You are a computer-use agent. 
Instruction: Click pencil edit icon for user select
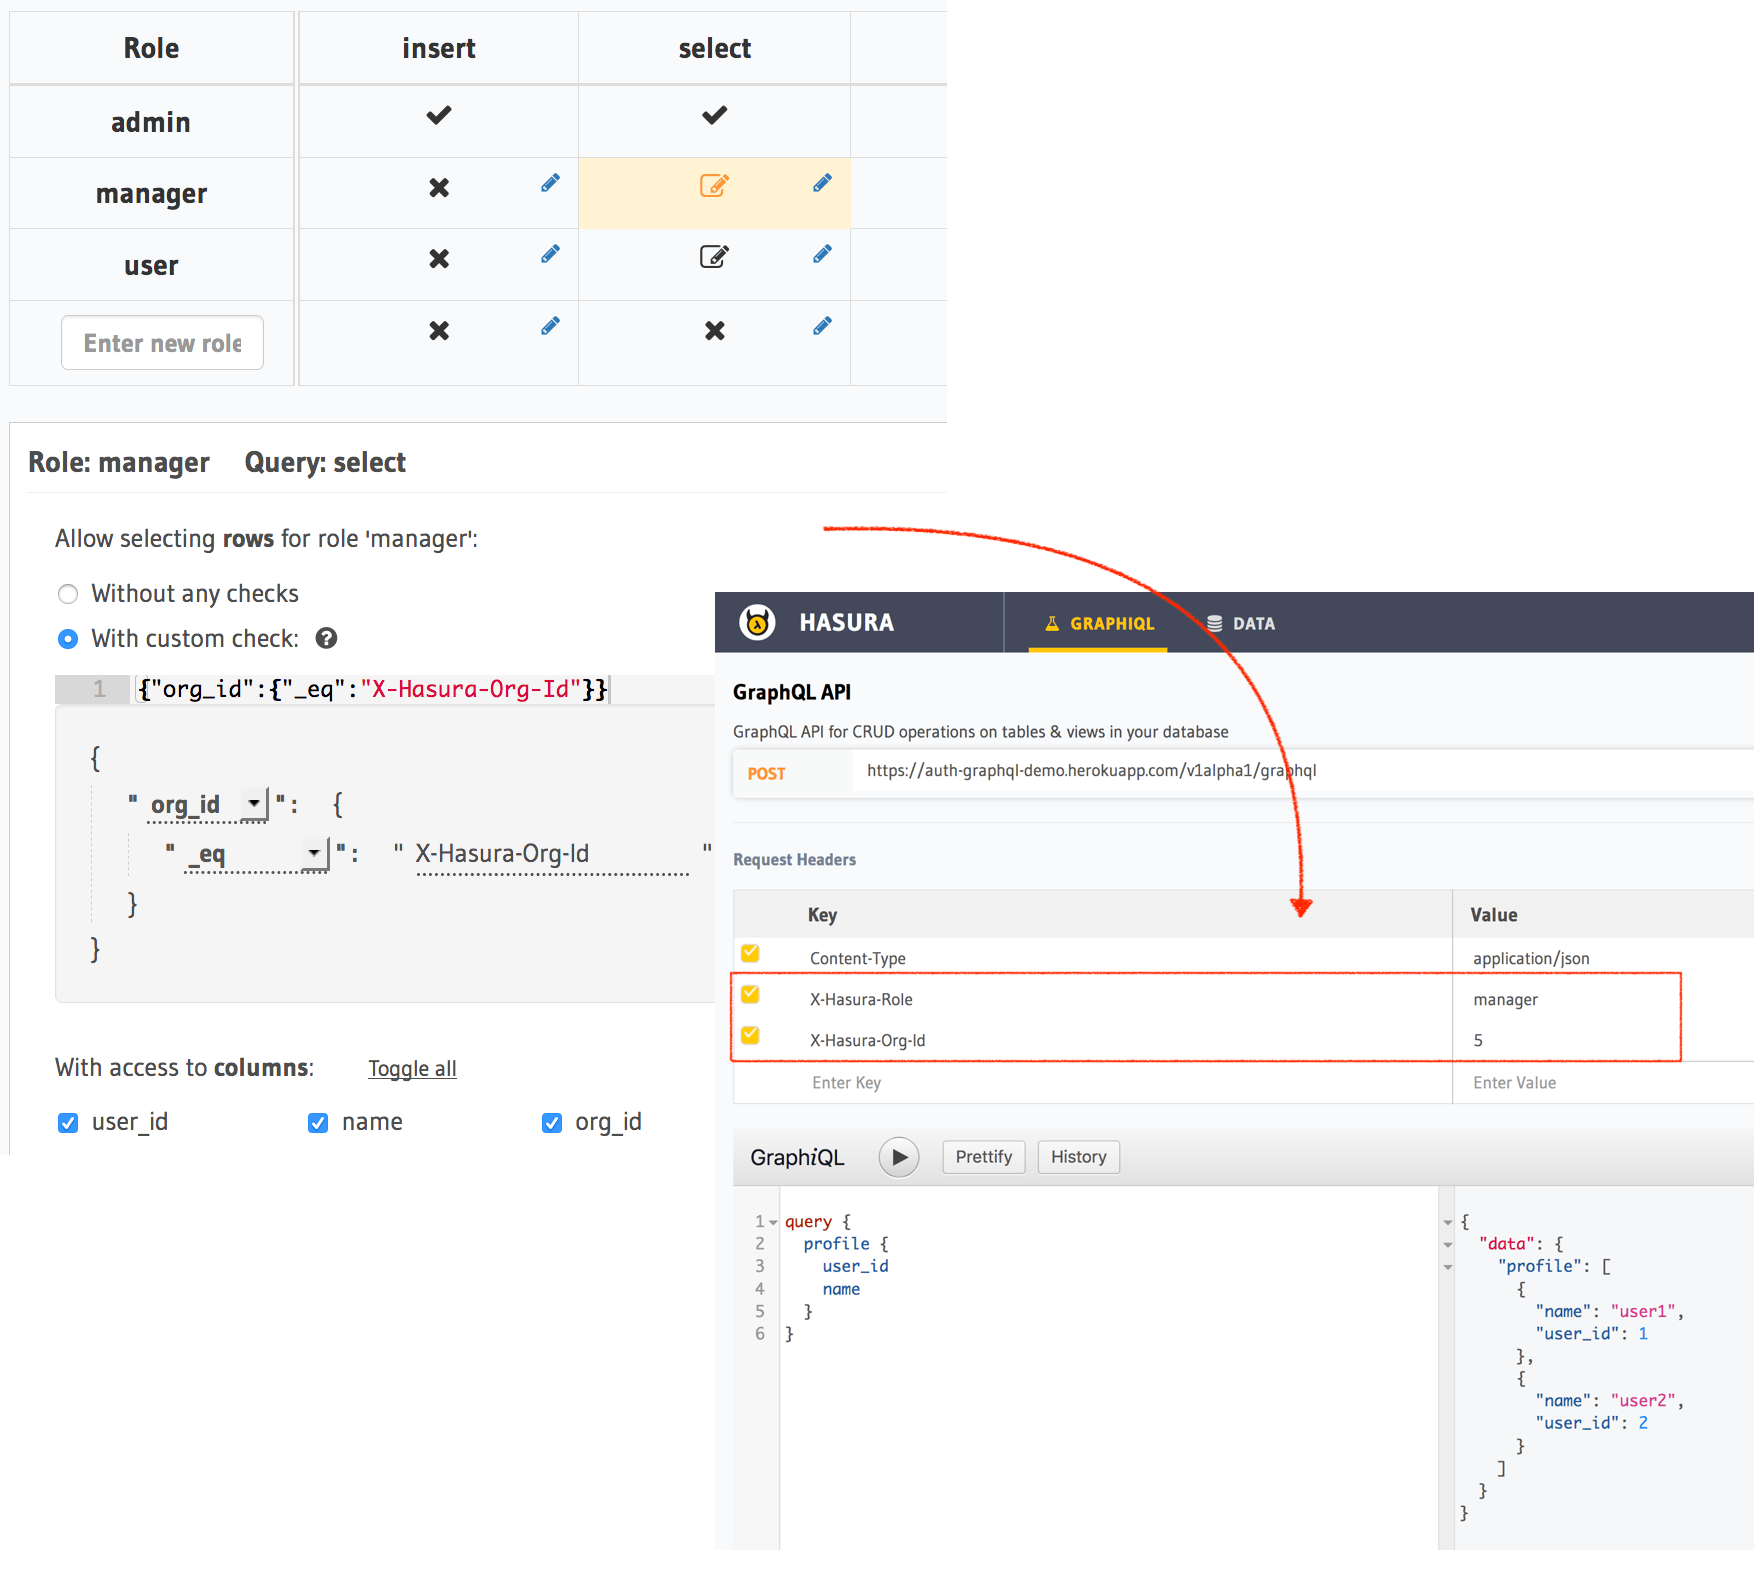(822, 255)
